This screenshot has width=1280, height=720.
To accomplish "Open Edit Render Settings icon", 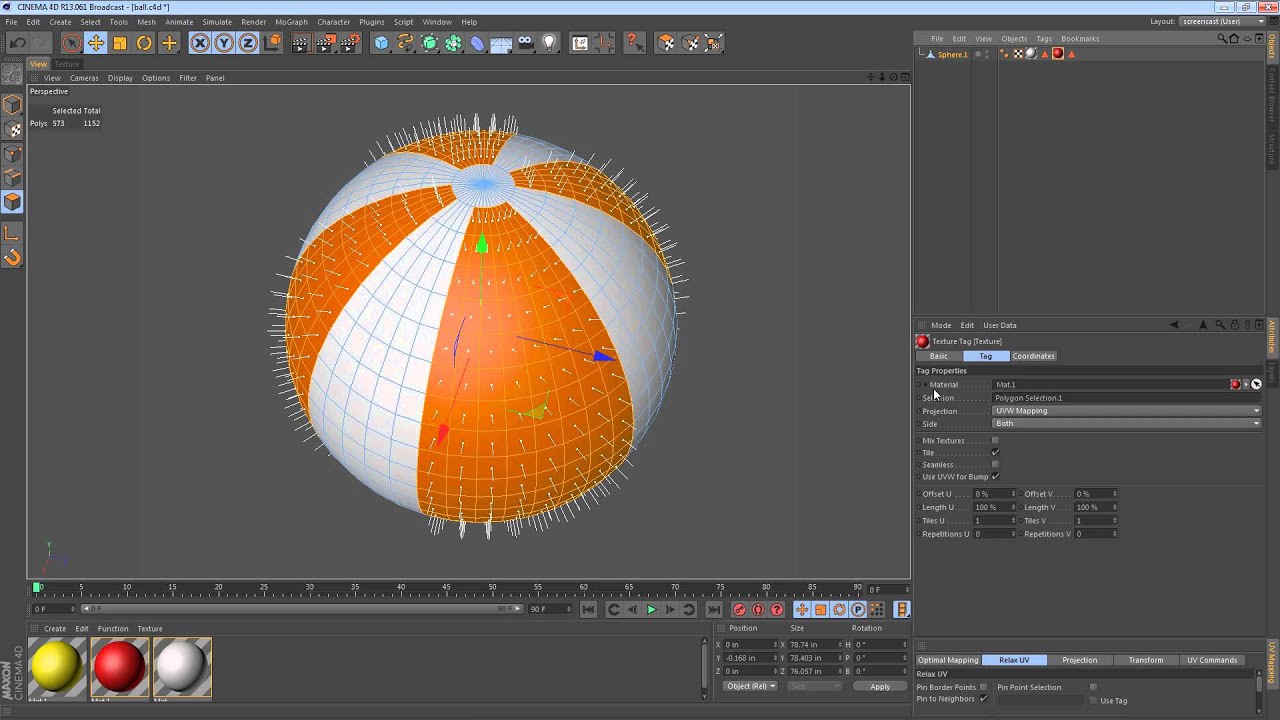I will point(350,43).
